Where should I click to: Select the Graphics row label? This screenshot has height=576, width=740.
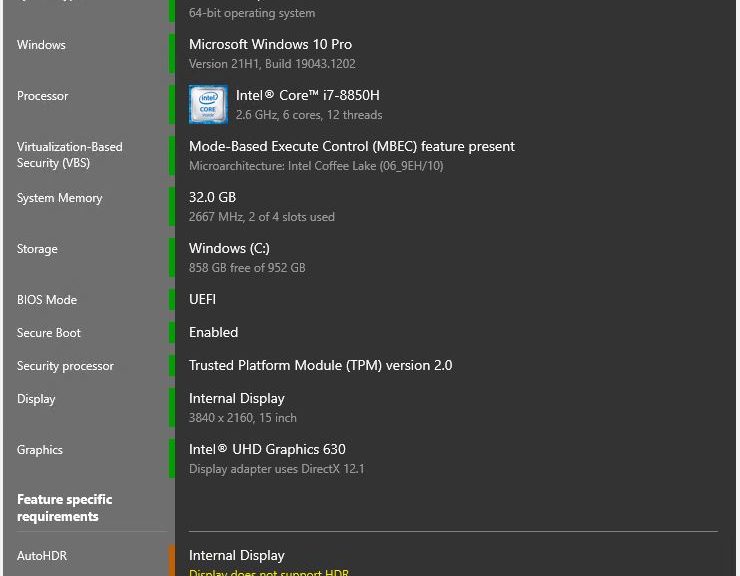40,450
